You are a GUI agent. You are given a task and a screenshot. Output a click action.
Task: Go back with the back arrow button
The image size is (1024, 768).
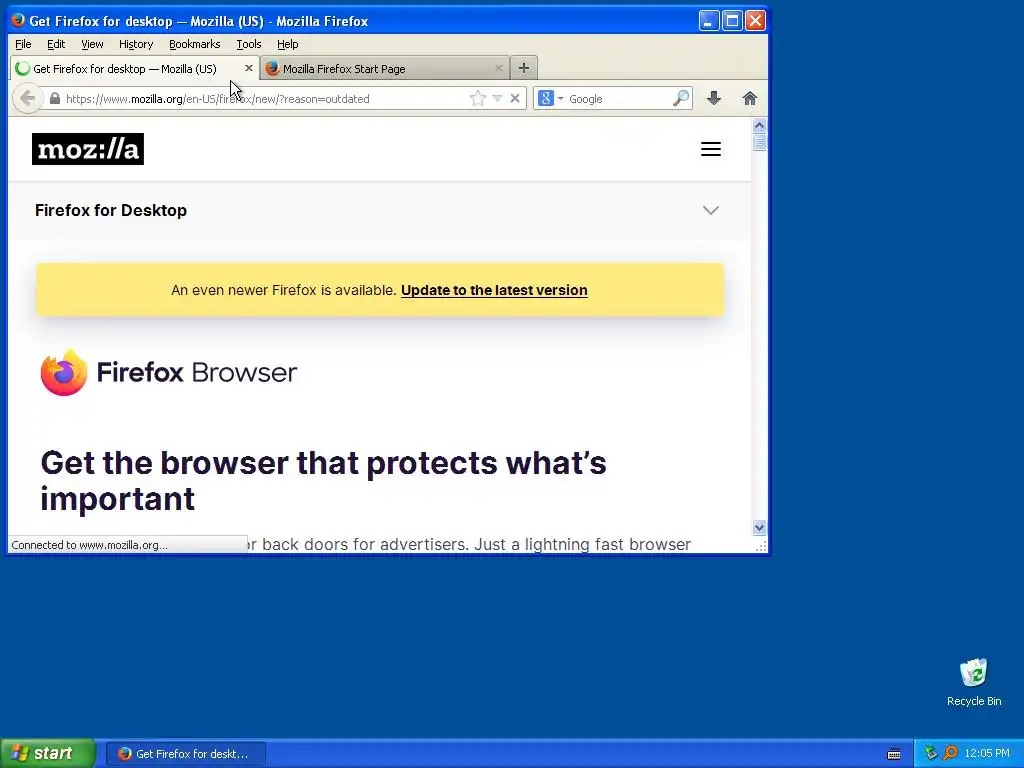point(27,99)
